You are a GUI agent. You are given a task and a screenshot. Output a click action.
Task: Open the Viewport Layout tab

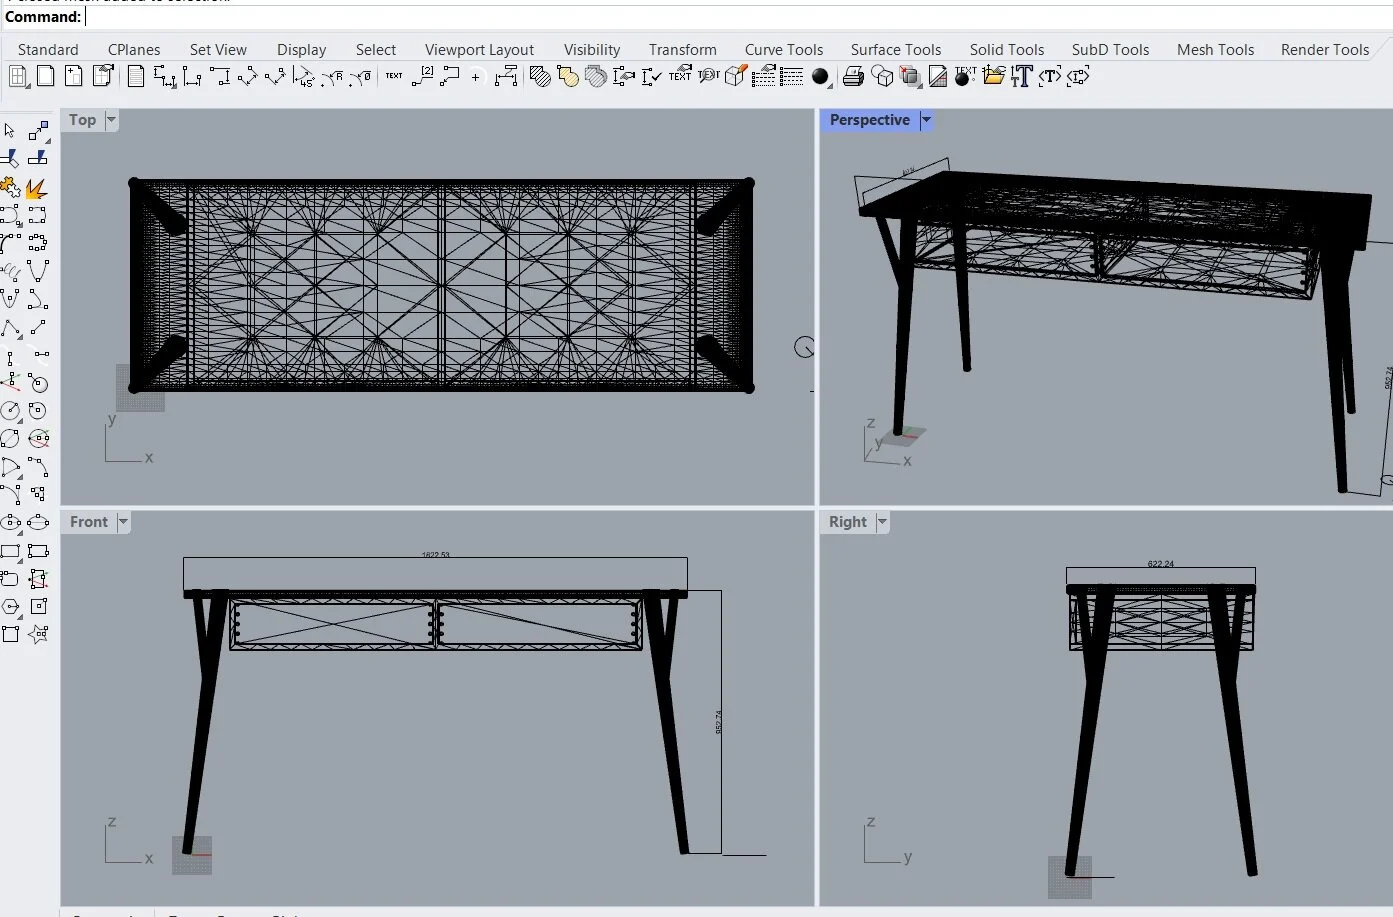480,49
